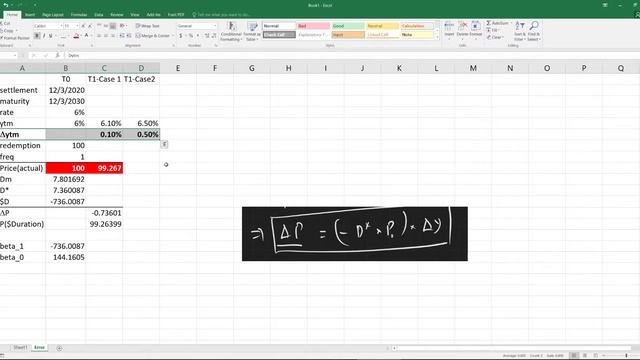The image size is (640, 360).
Task: Open Find & Select magnifier menu
Action: coord(534,31)
